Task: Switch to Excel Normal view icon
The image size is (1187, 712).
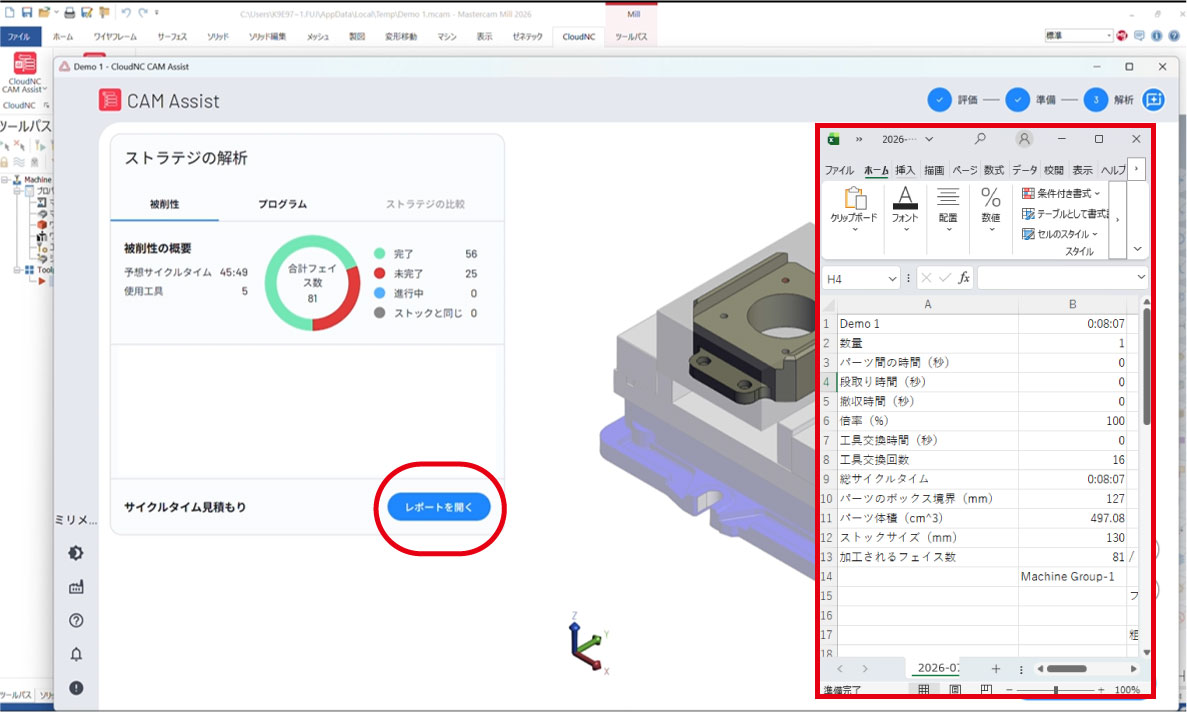Action: (x=924, y=689)
